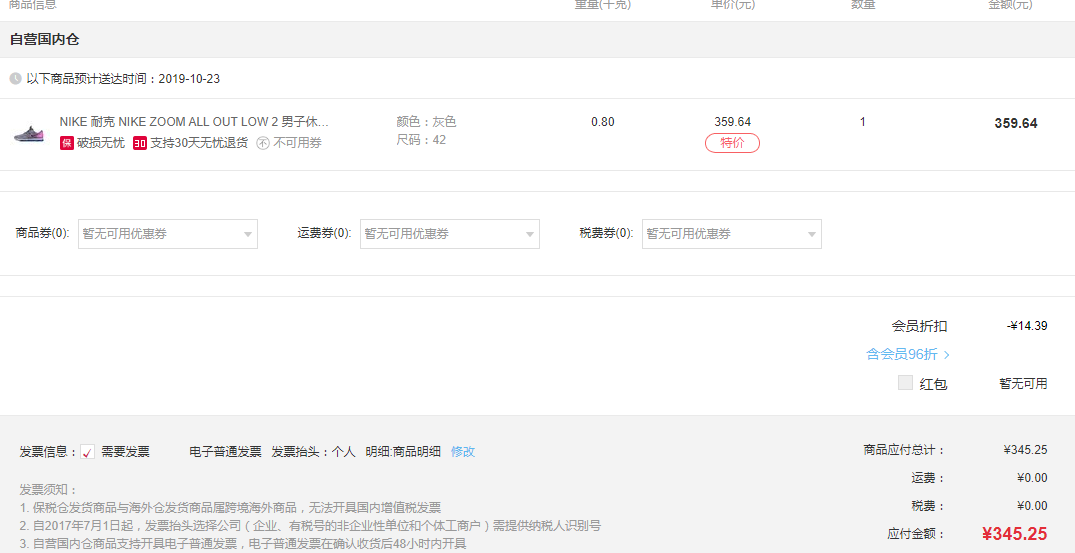Open the 运费券 shipping coupon dropdown
Image resolution: width=1075 pixels, height=553 pixels.
[x=450, y=234]
